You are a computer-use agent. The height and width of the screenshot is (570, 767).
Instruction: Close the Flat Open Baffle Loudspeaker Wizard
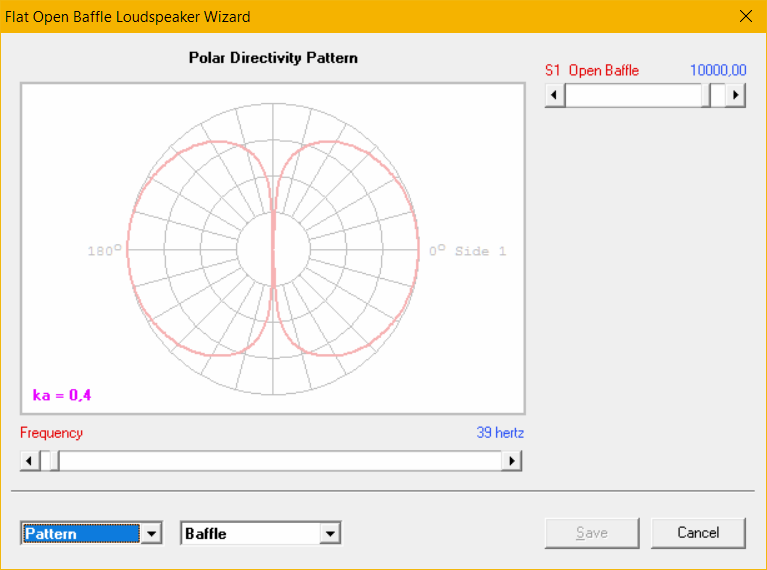coord(746,16)
